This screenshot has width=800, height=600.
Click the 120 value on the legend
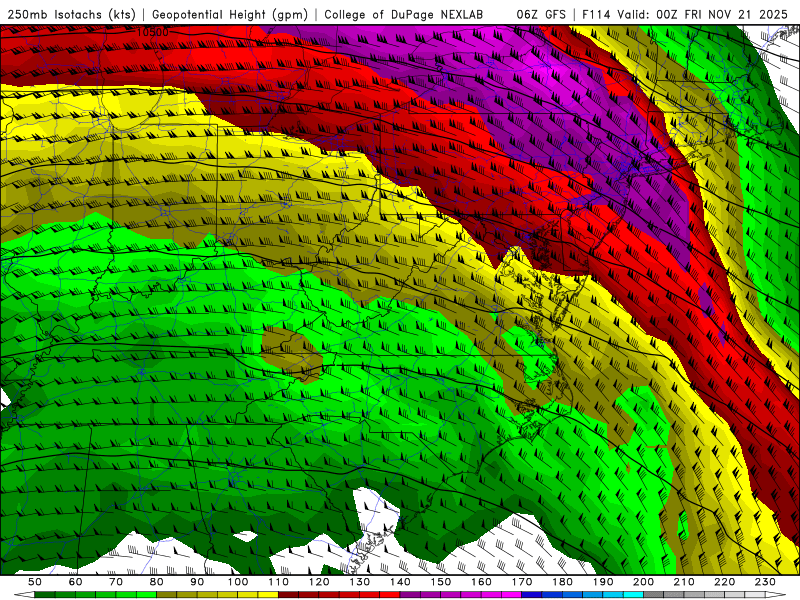pos(319,582)
